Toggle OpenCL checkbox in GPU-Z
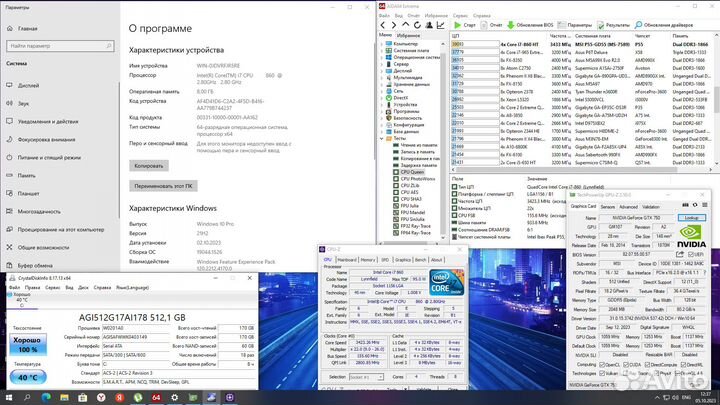 [602, 365]
